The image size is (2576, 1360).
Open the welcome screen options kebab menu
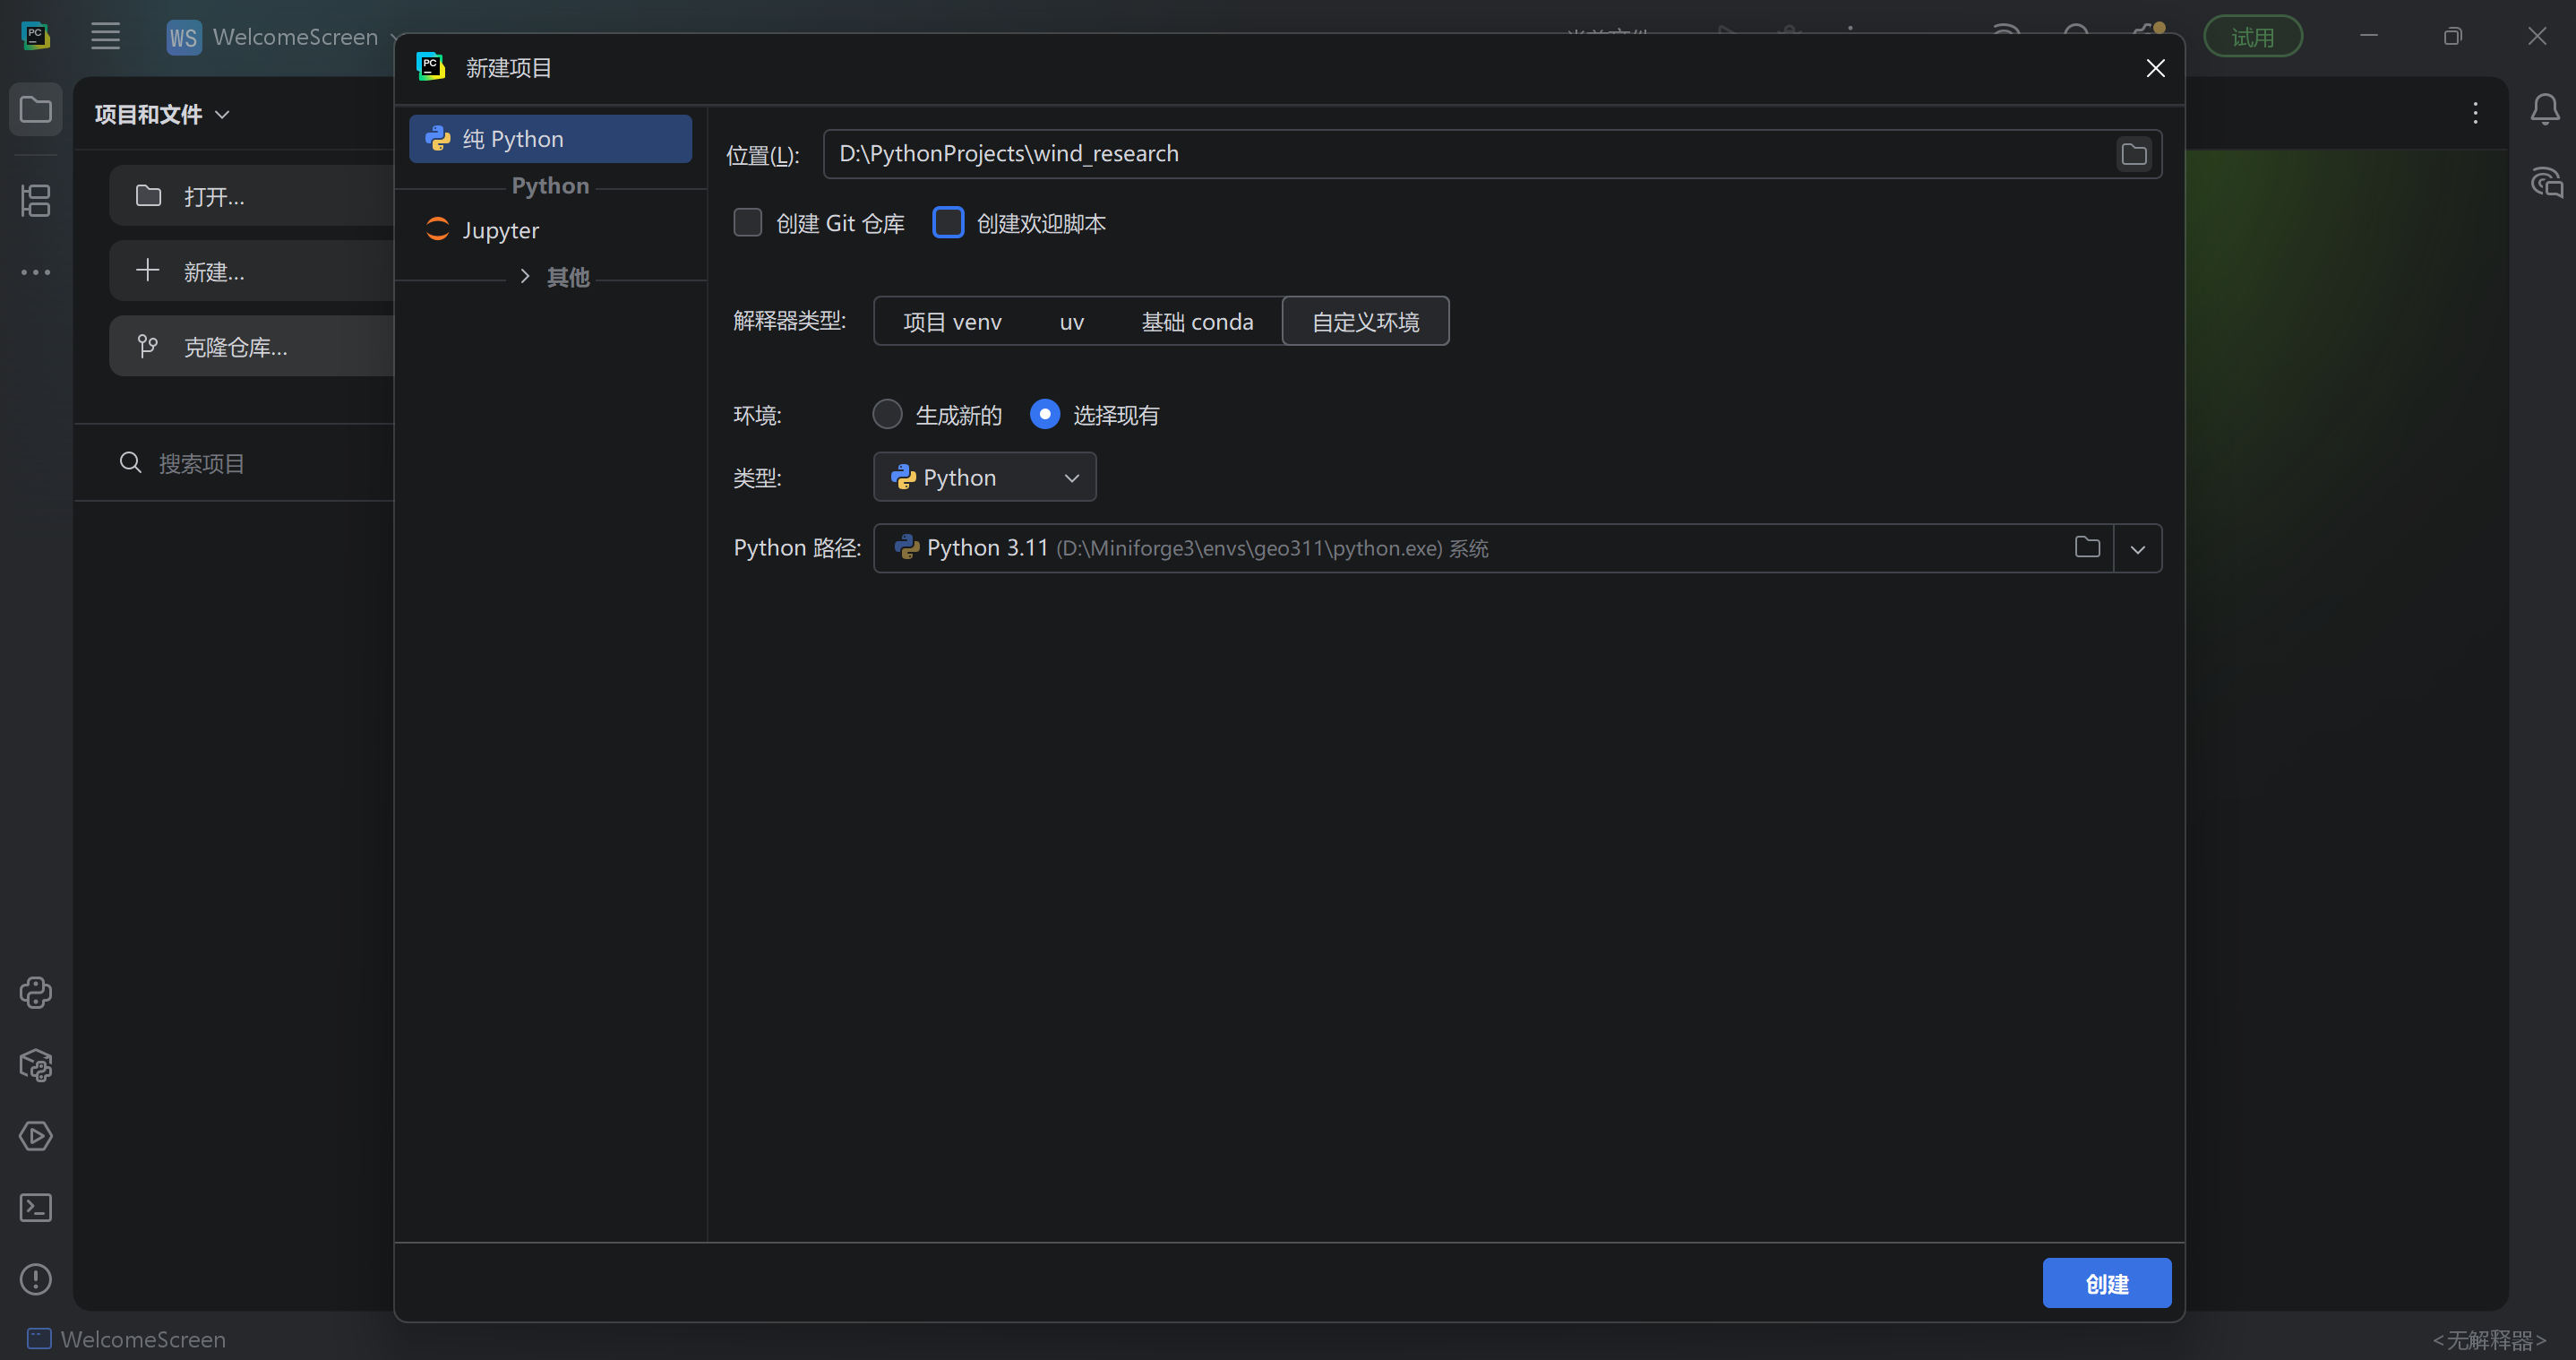tap(2476, 113)
